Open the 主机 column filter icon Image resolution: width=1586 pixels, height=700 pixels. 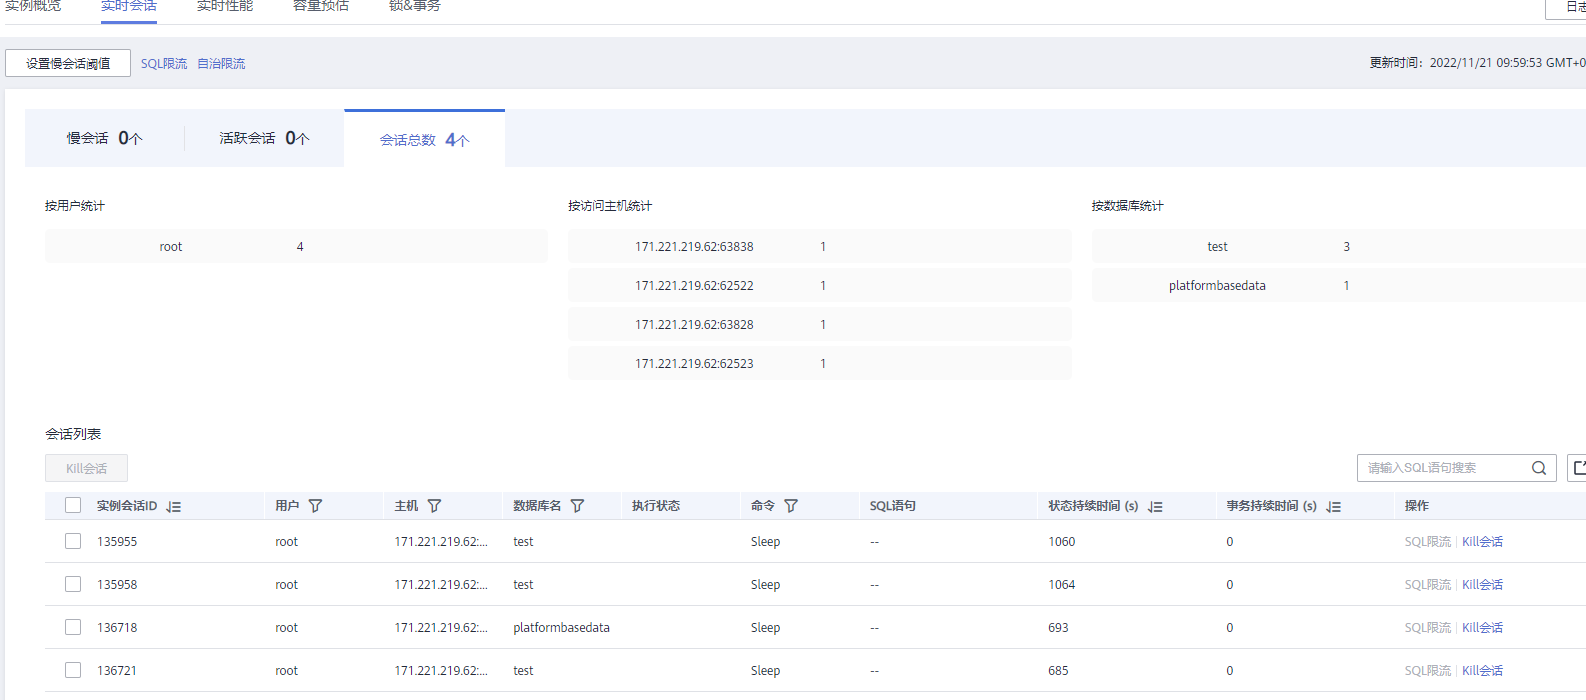click(x=434, y=506)
